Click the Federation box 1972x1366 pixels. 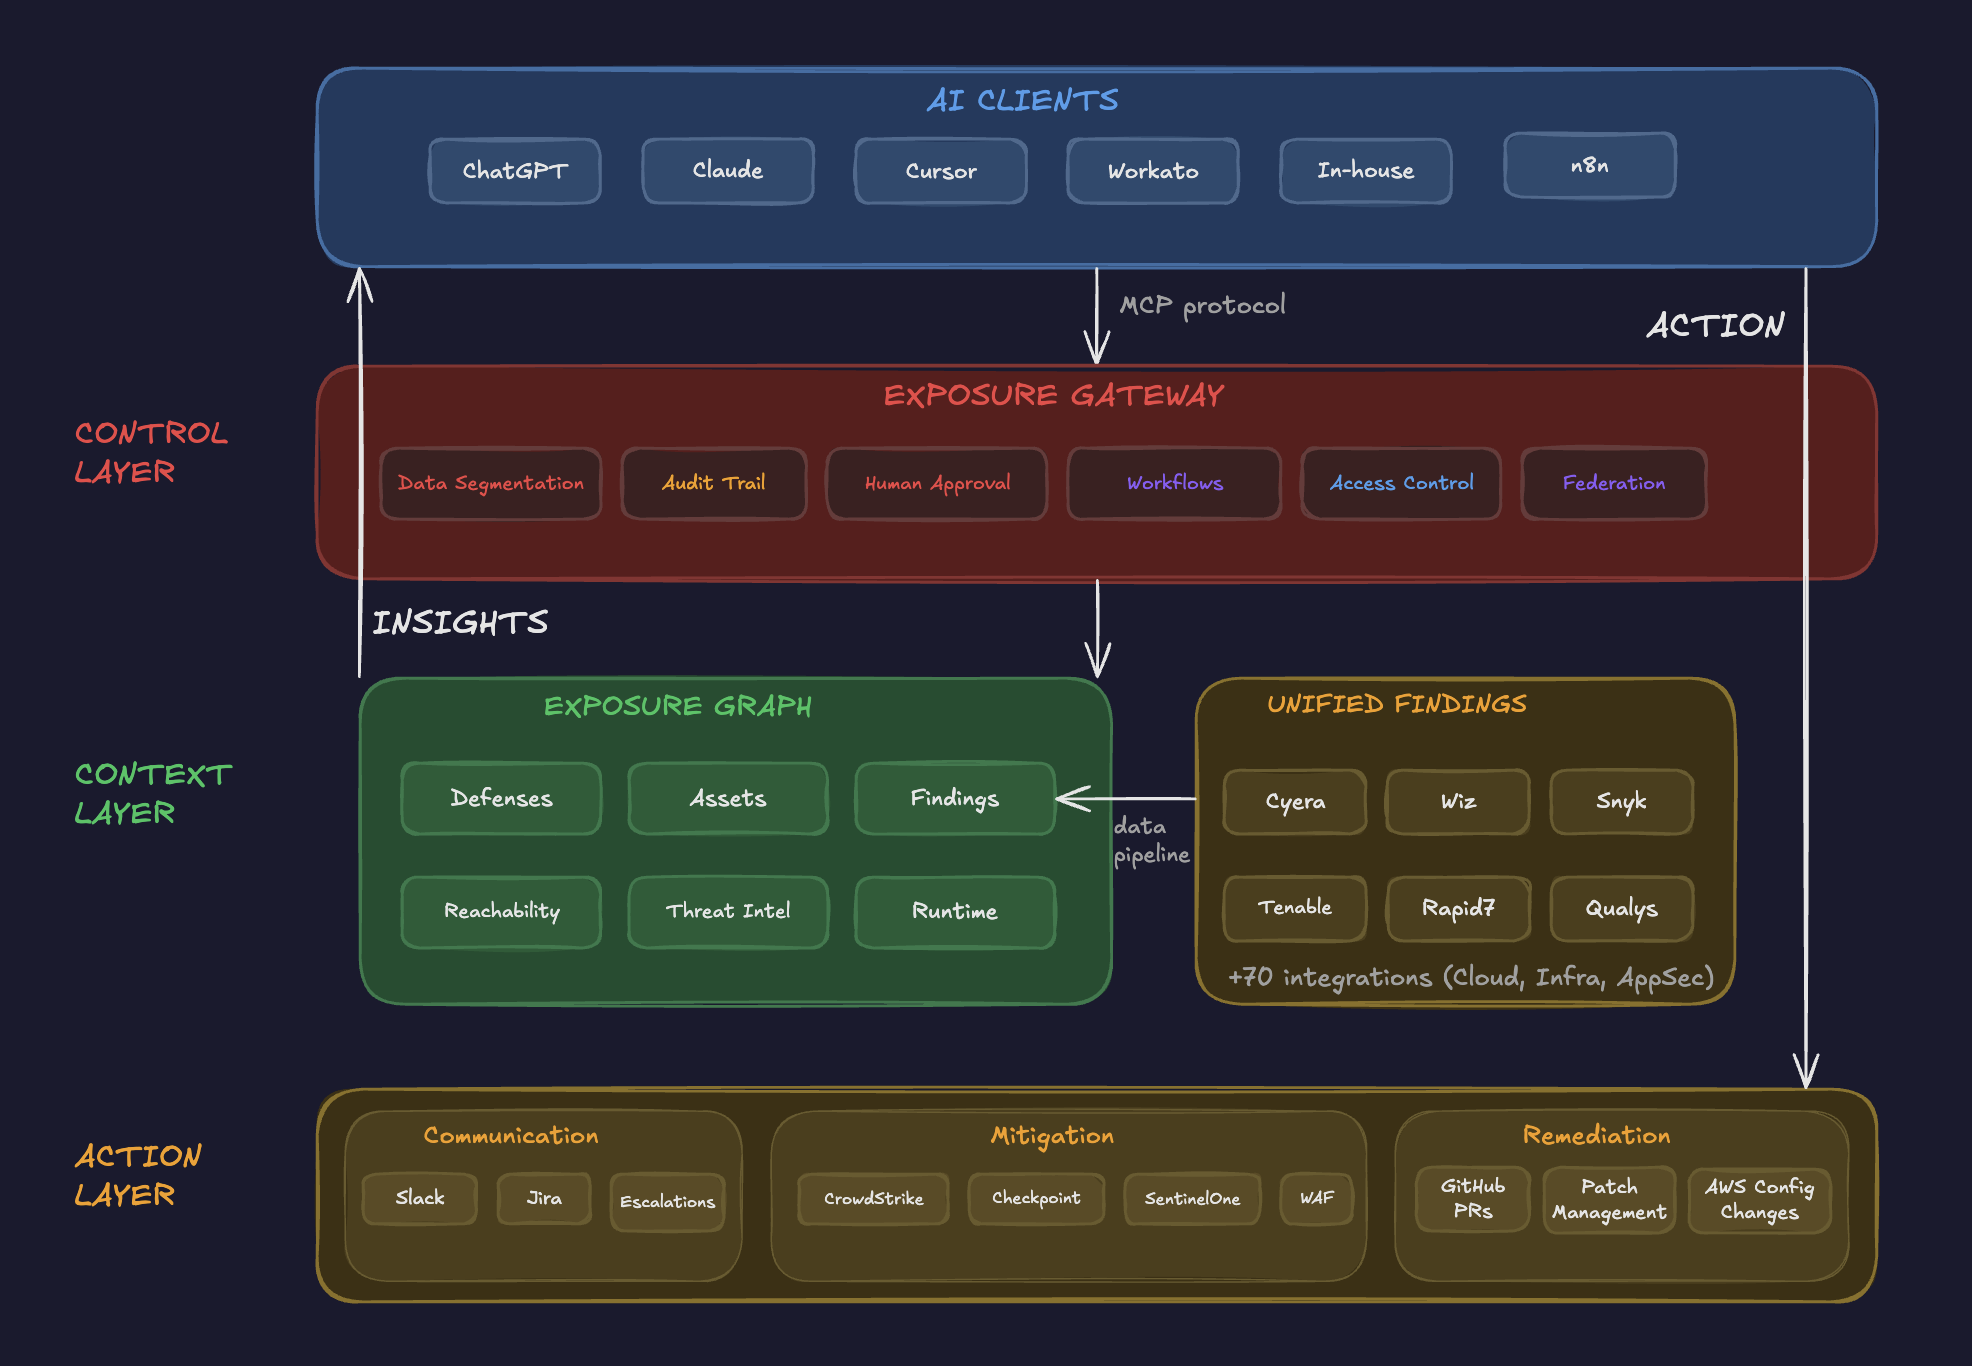1613,483
